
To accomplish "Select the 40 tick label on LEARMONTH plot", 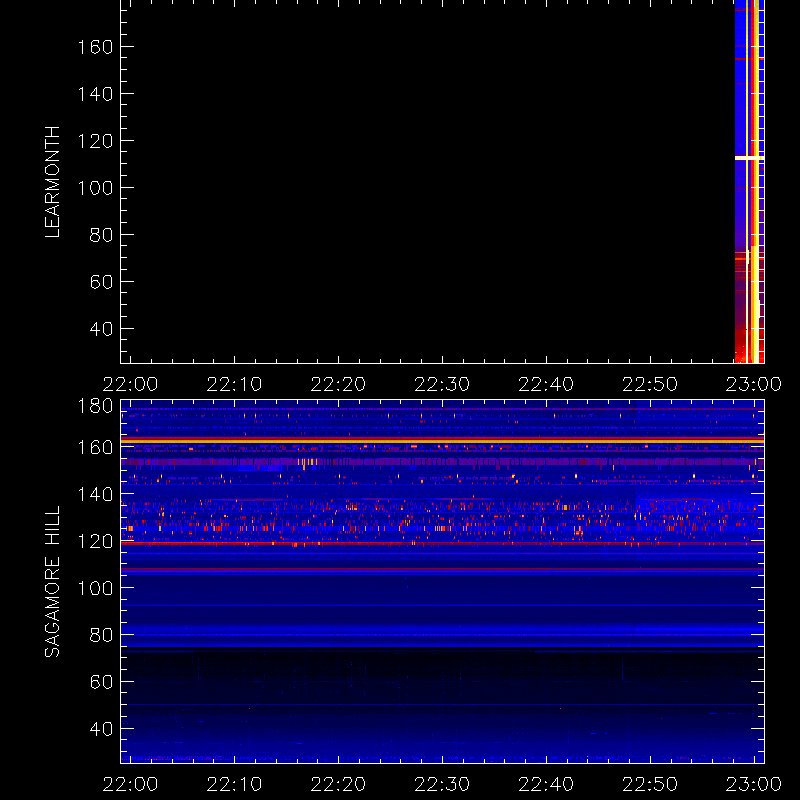I will (101, 329).
